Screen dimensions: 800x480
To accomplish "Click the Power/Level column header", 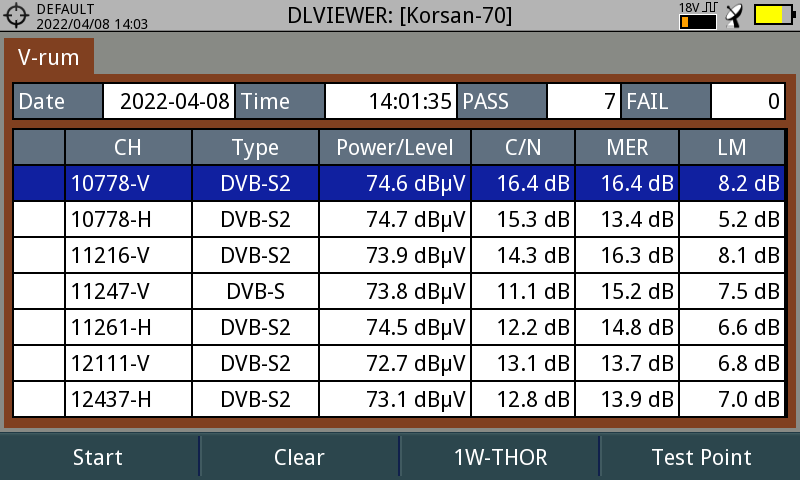I will pyautogui.click(x=395, y=147).
